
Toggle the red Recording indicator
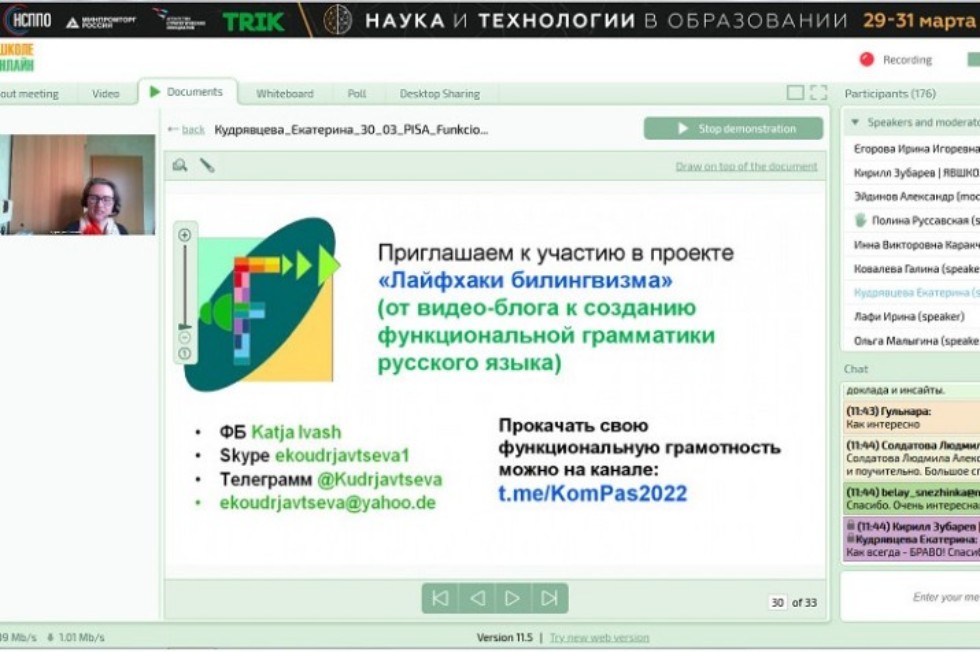(866, 60)
